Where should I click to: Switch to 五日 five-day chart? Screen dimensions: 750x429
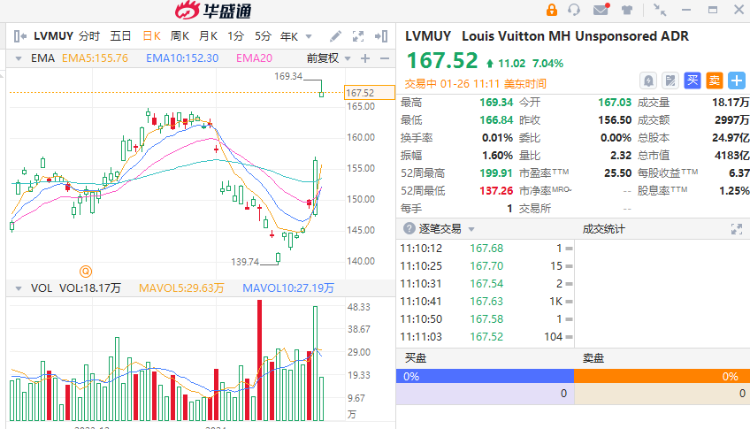(x=121, y=36)
